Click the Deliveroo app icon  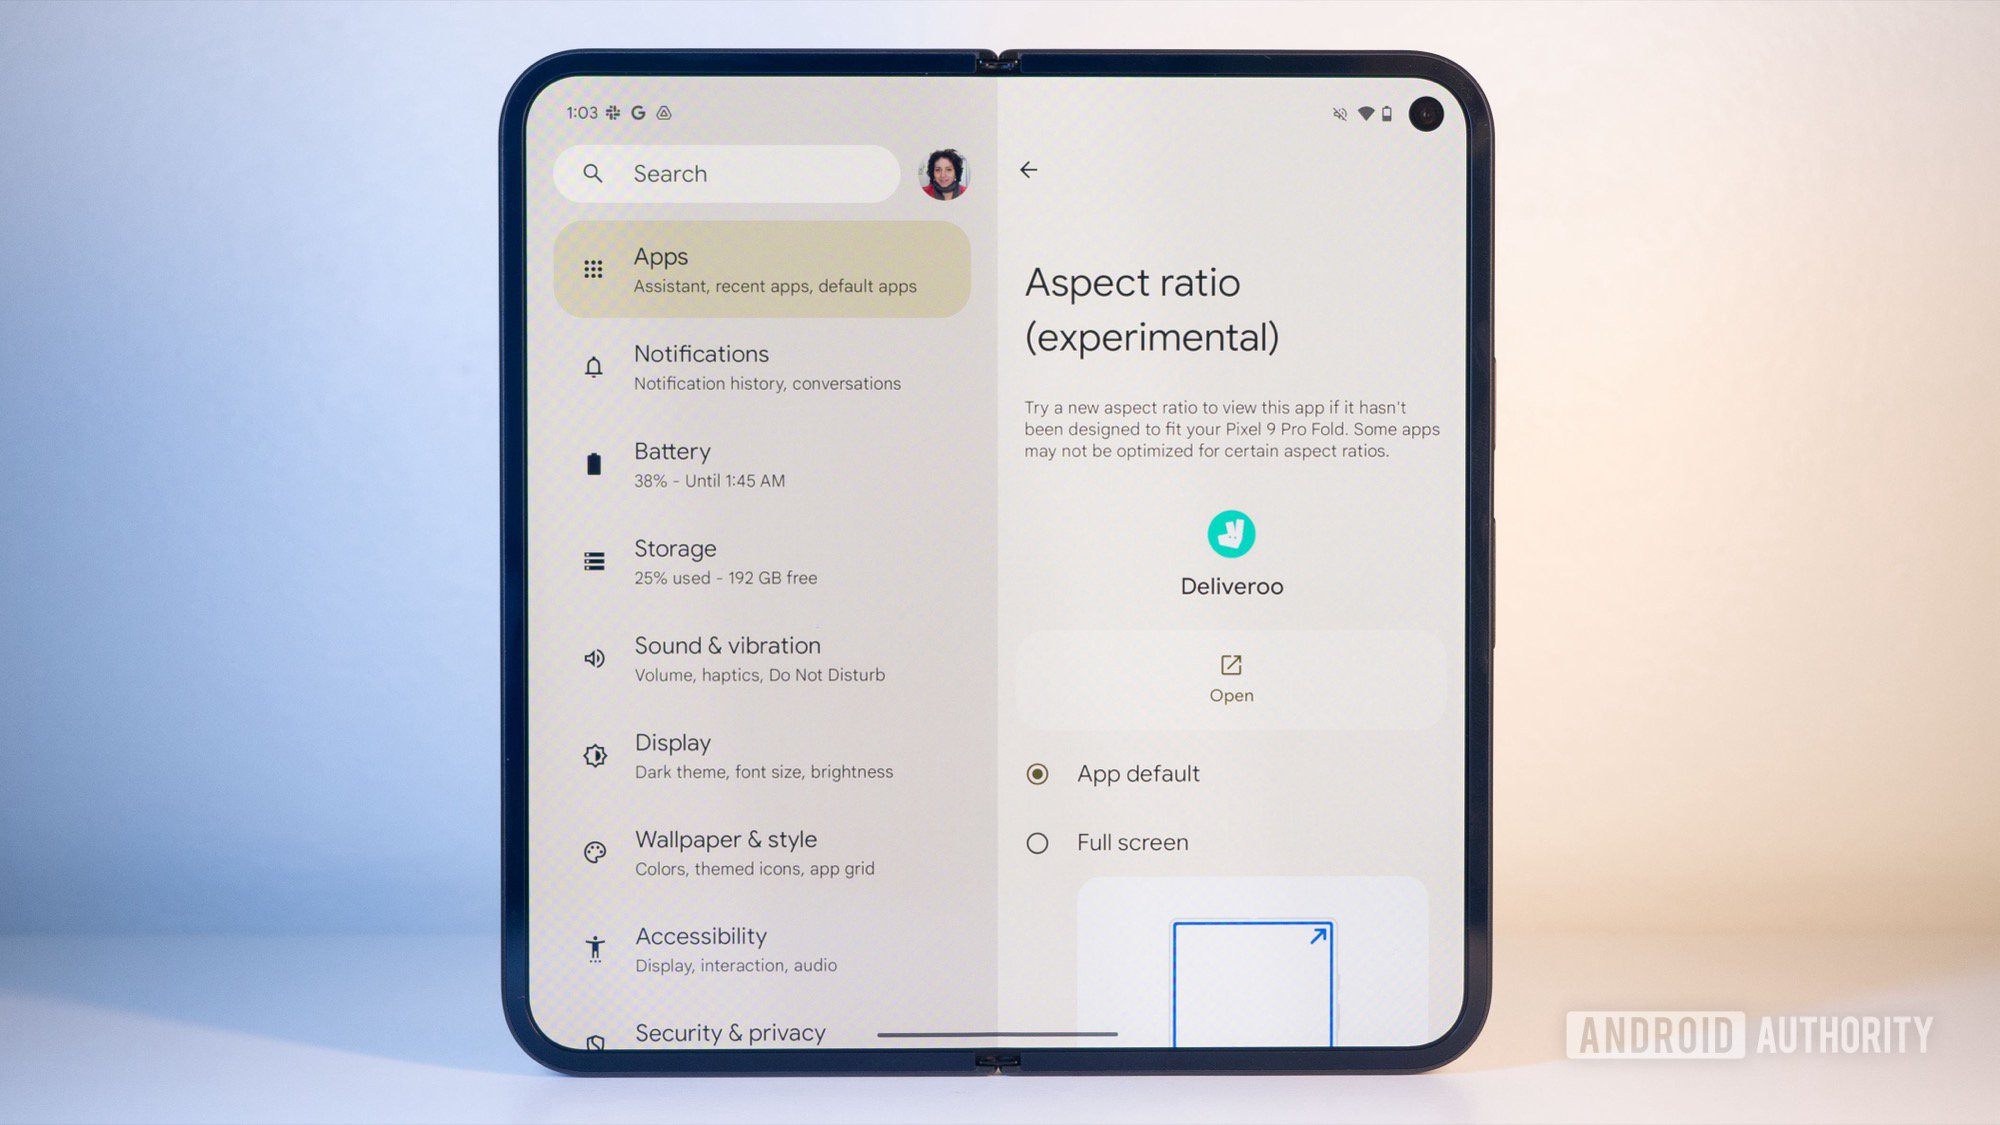click(1229, 534)
